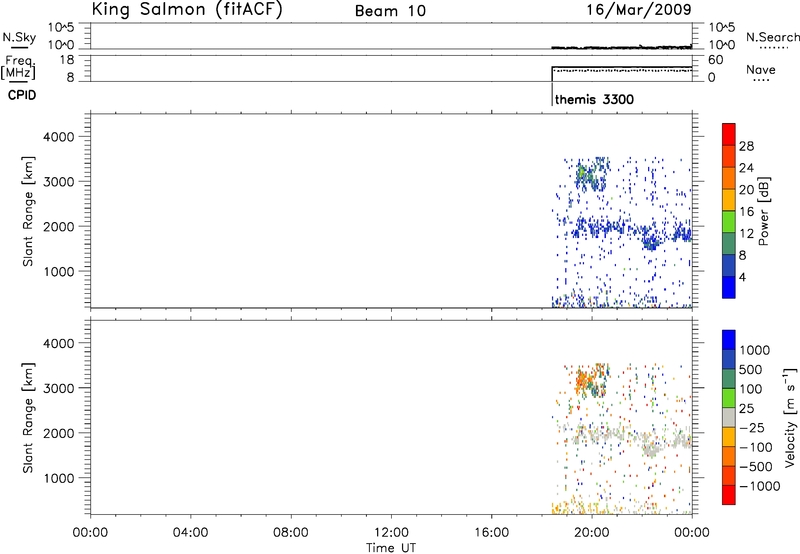Pick the bottom red segment of the velocity bar
The height and width of the screenshot is (554, 800).
729,495
